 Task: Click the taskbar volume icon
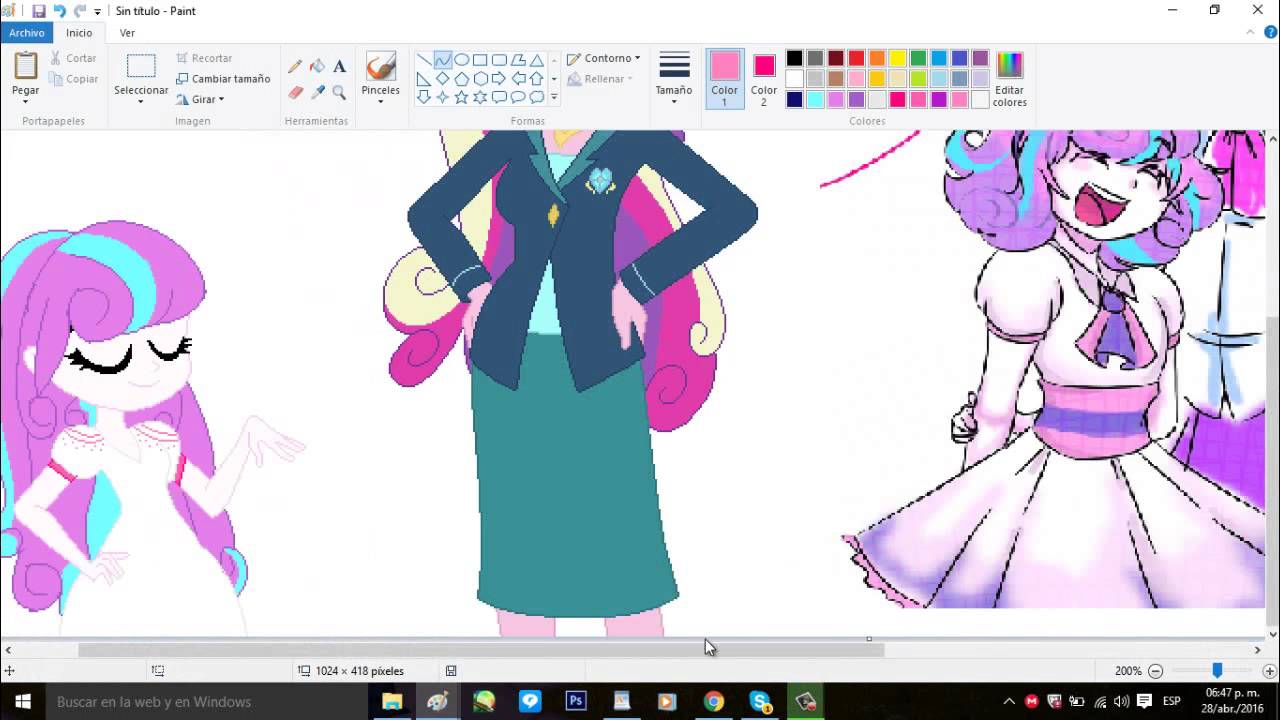pos(1122,701)
